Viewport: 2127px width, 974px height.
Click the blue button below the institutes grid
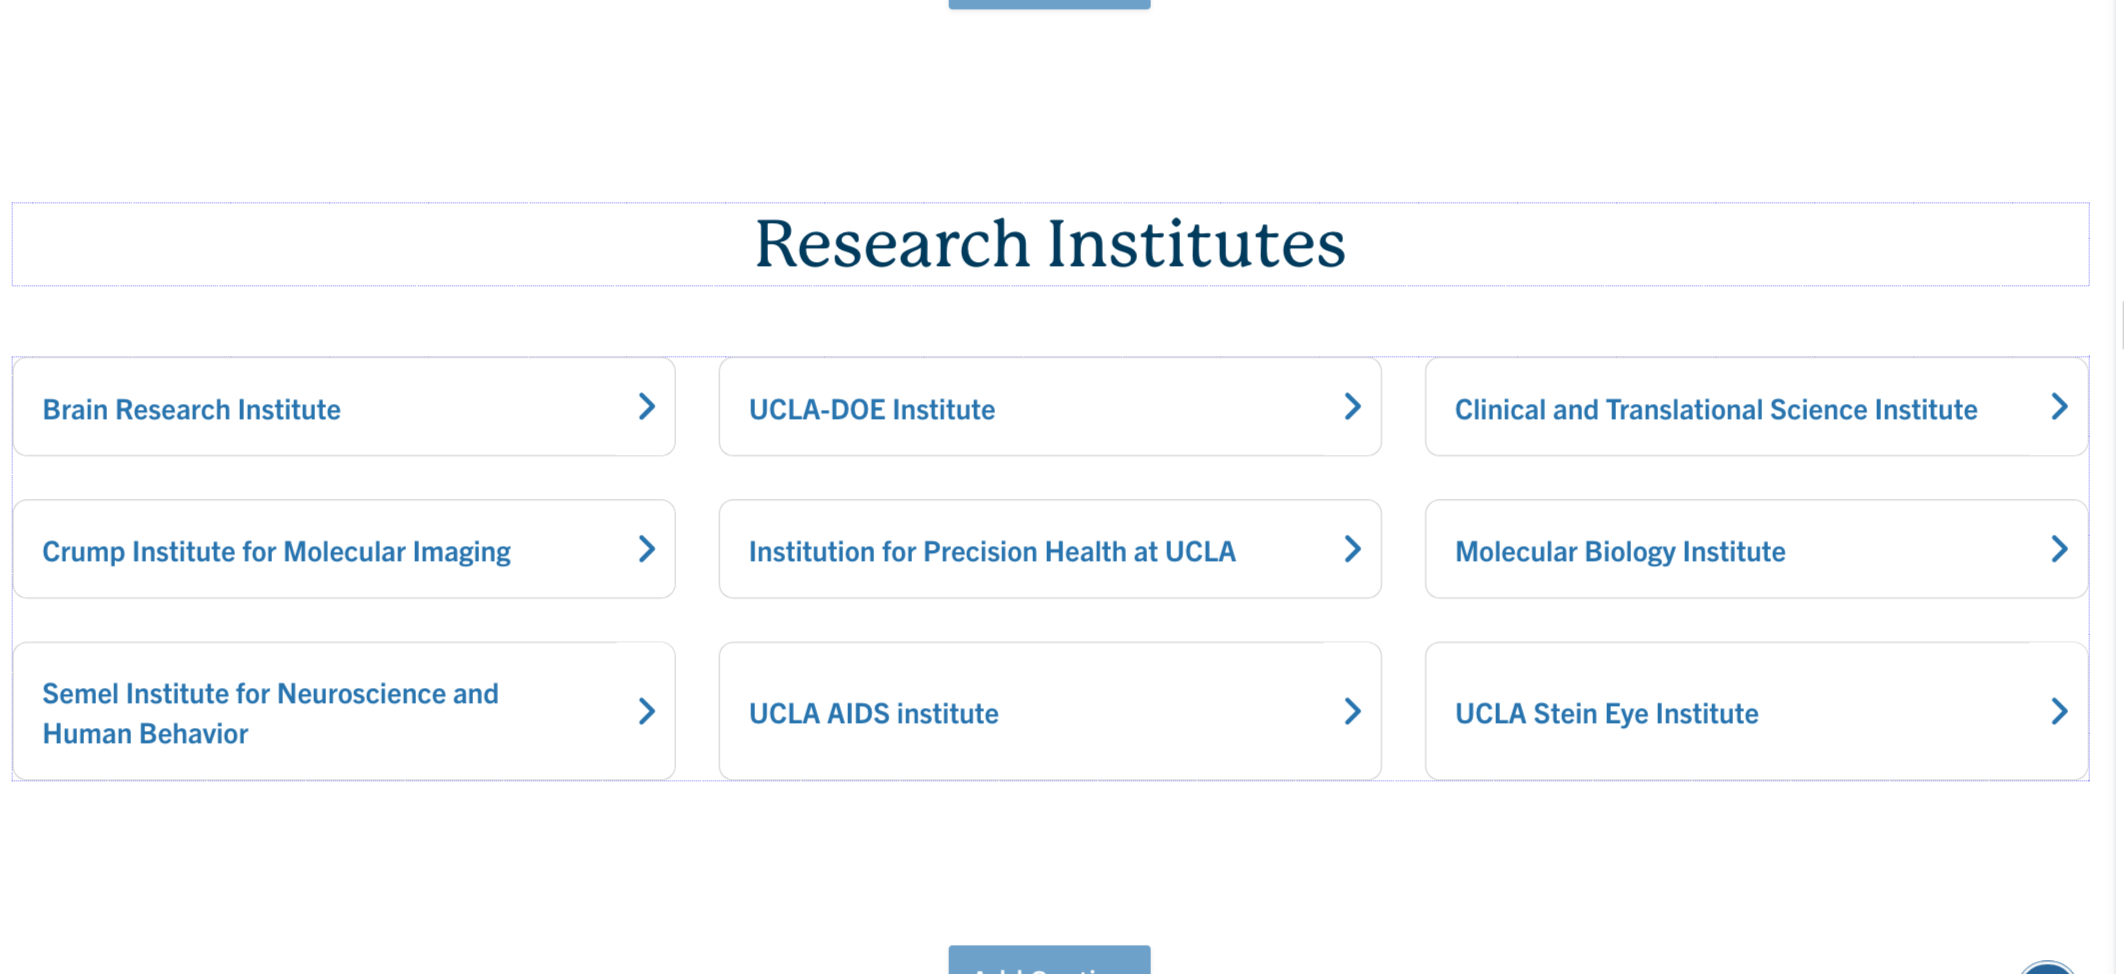click(1049, 960)
